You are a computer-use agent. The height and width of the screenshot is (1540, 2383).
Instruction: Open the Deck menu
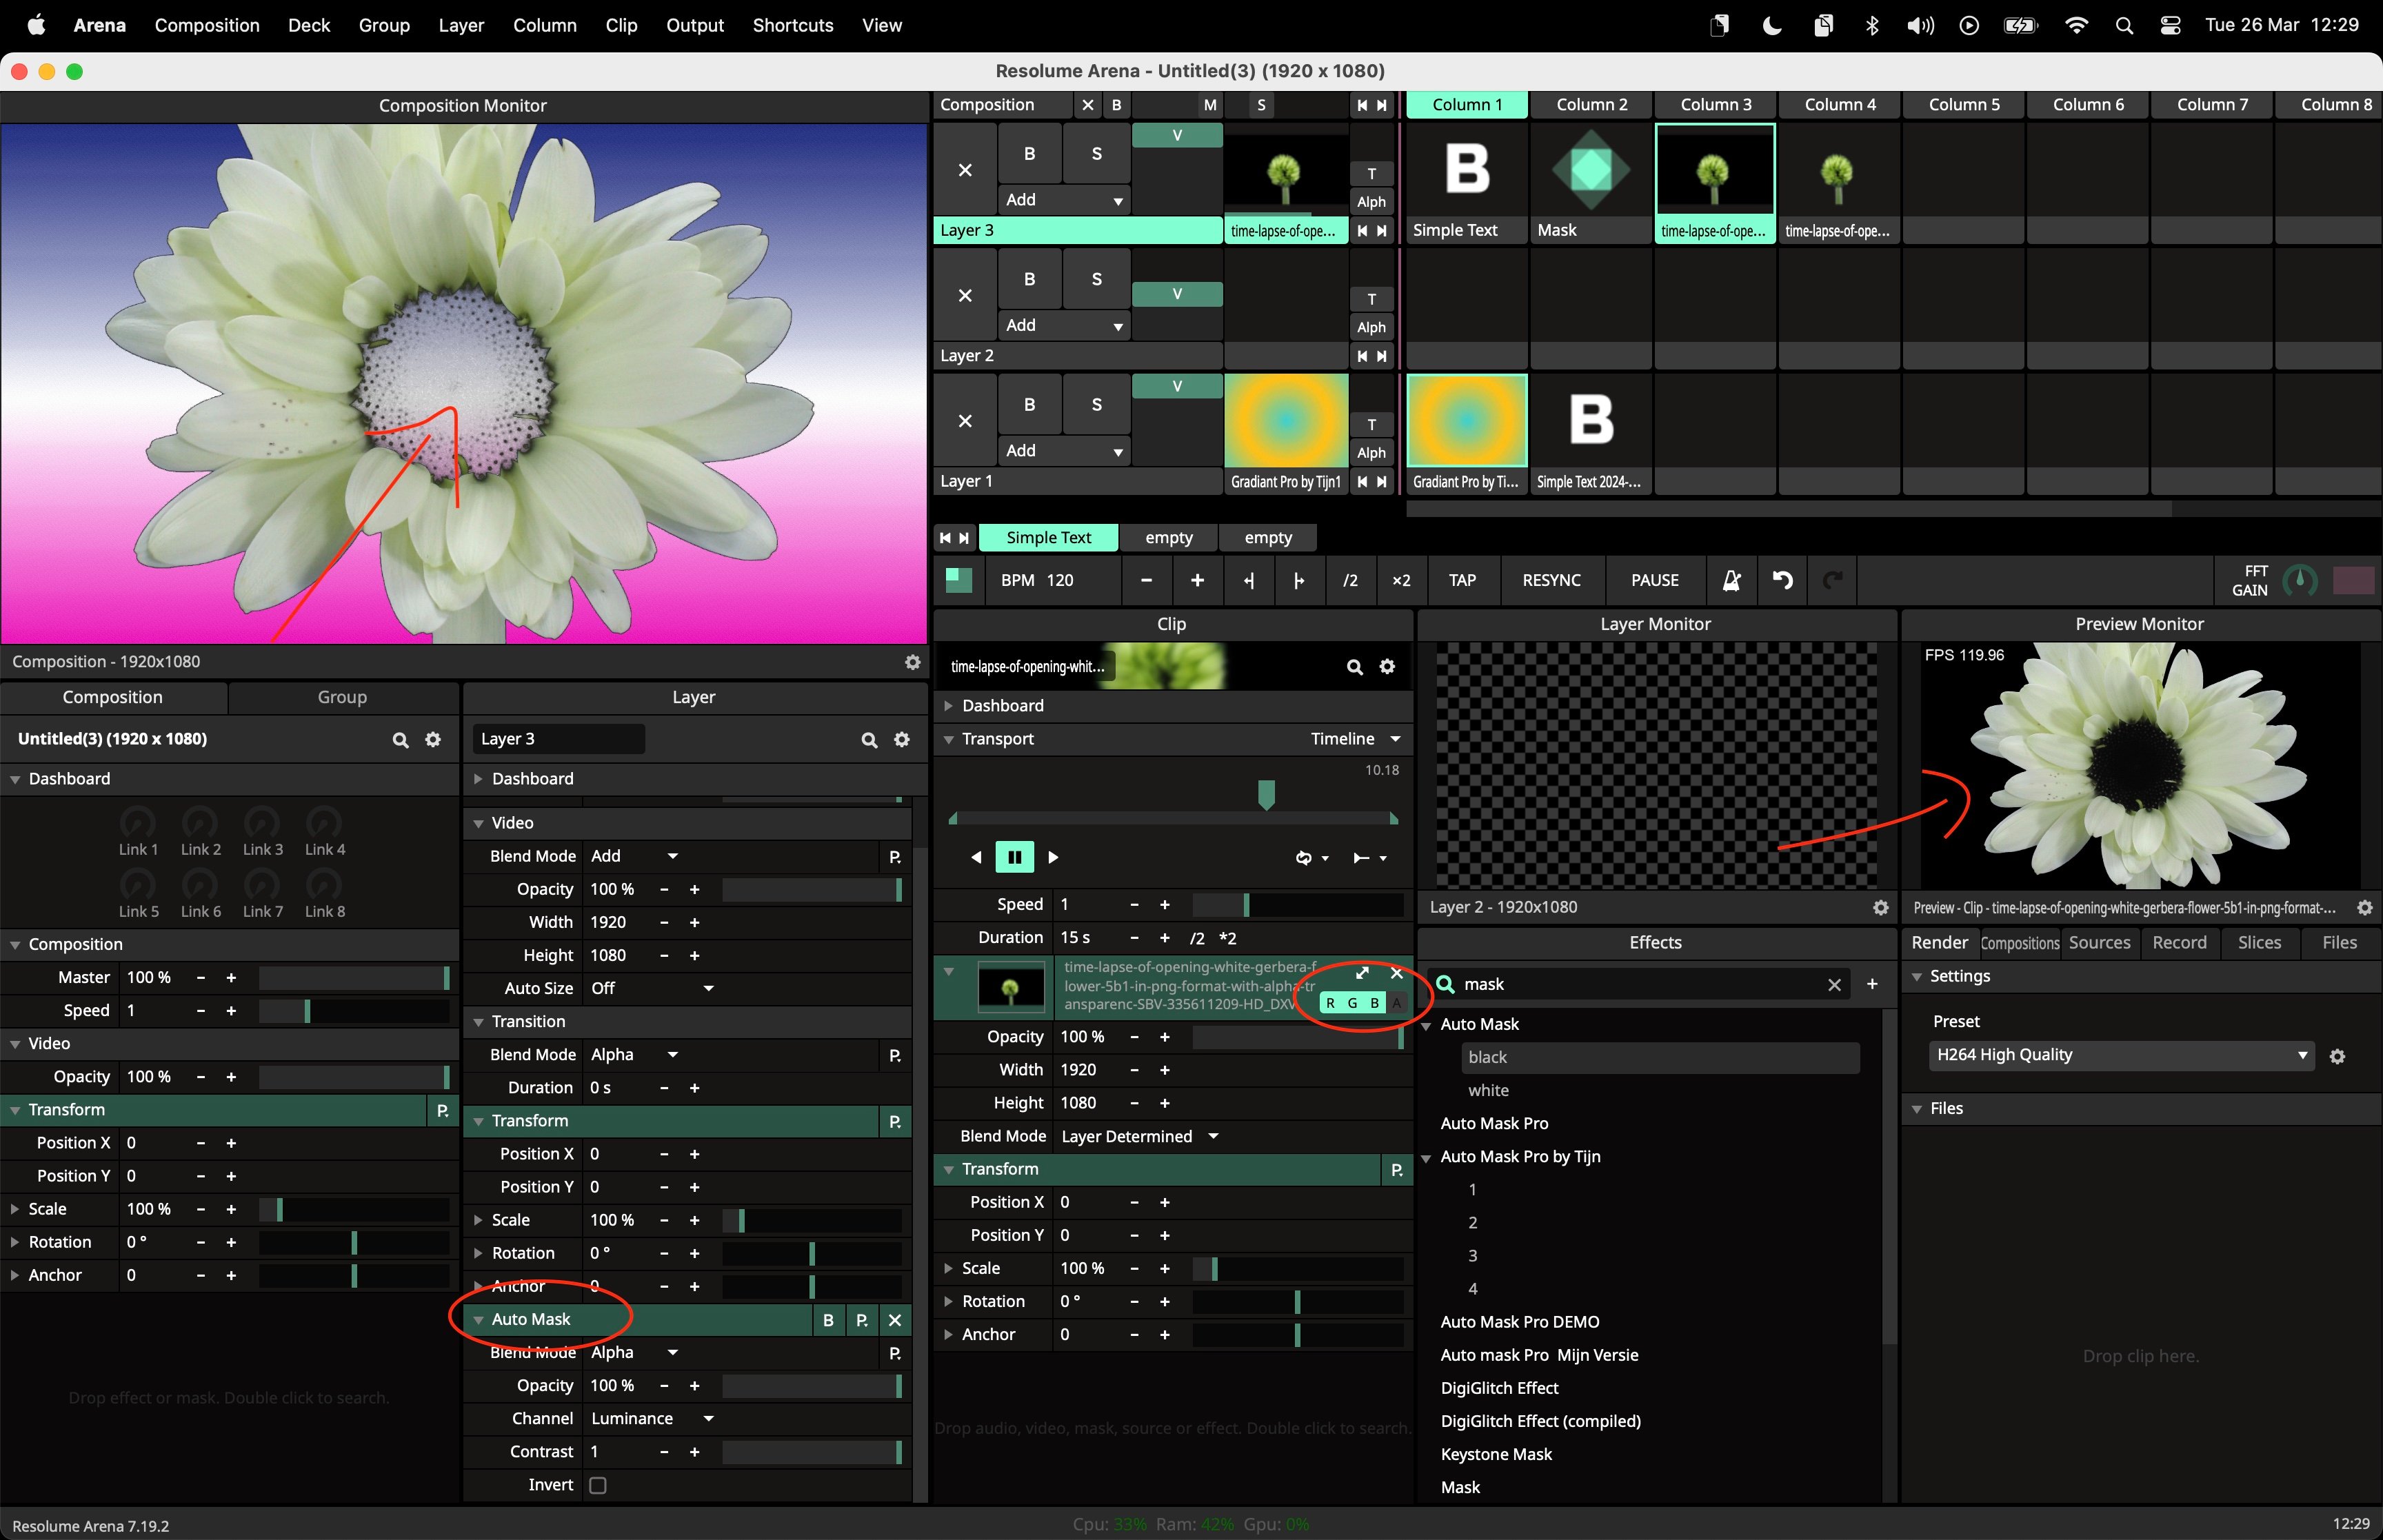(308, 25)
